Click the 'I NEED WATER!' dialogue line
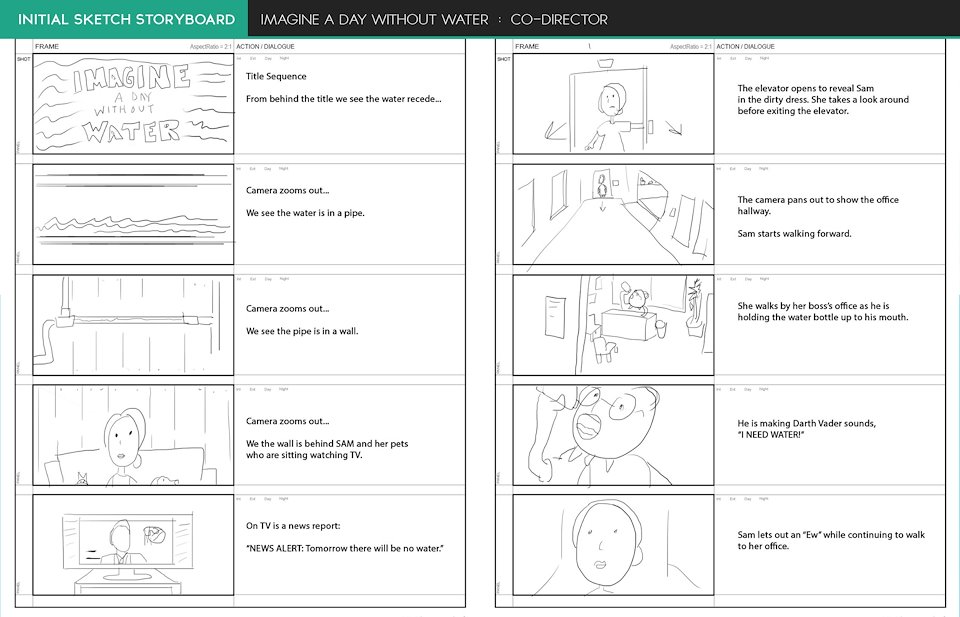 tap(771, 435)
